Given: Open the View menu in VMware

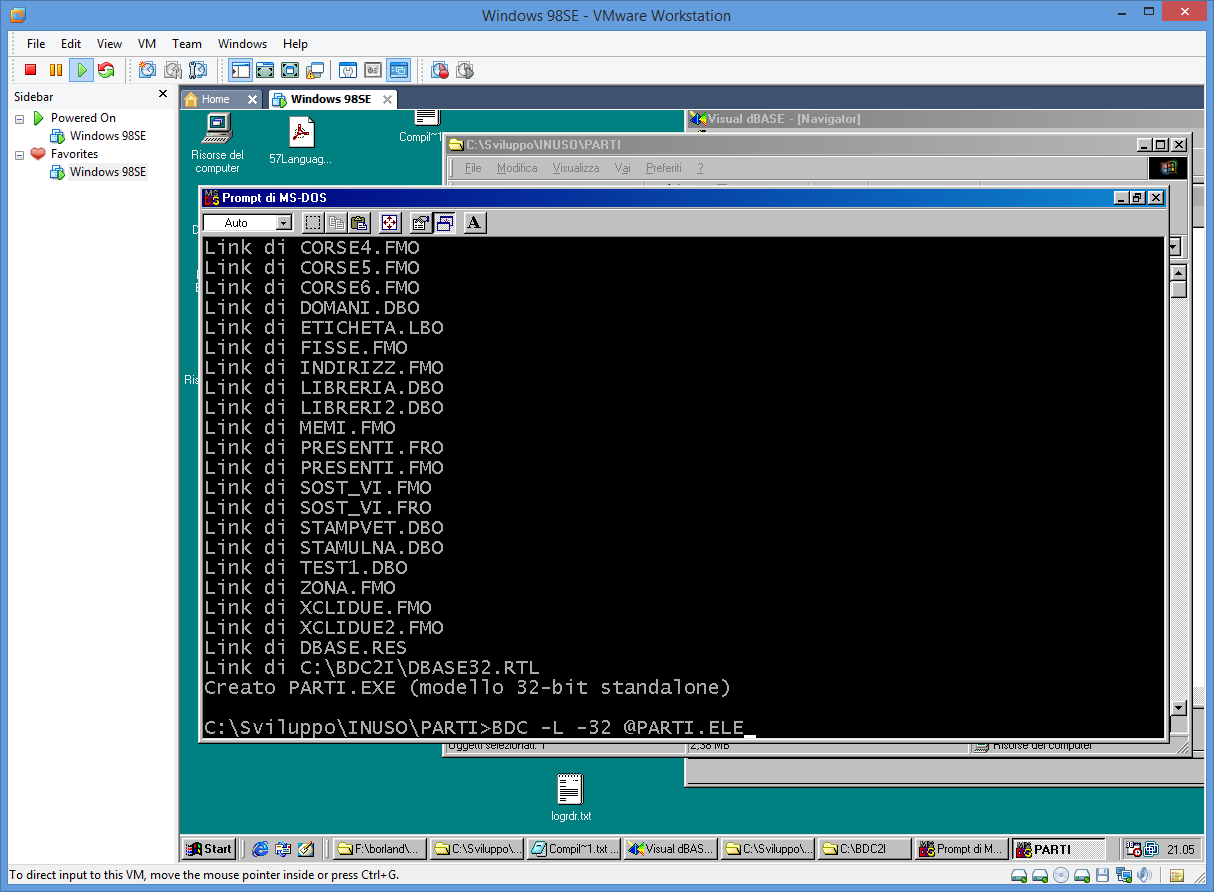Looking at the screenshot, I should (110, 44).
